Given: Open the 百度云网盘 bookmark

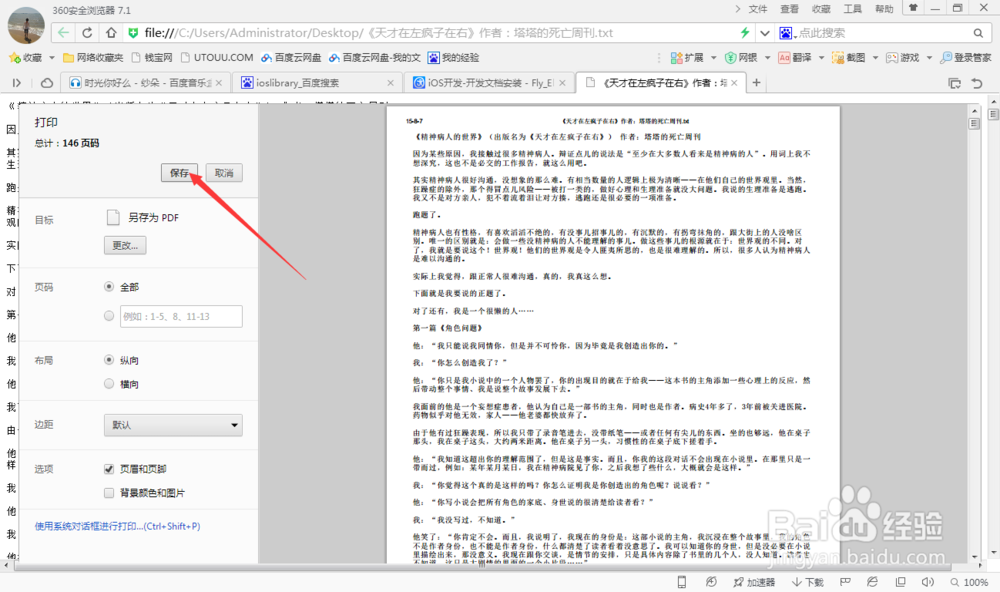Looking at the screenshot, I should pos(291,57).
